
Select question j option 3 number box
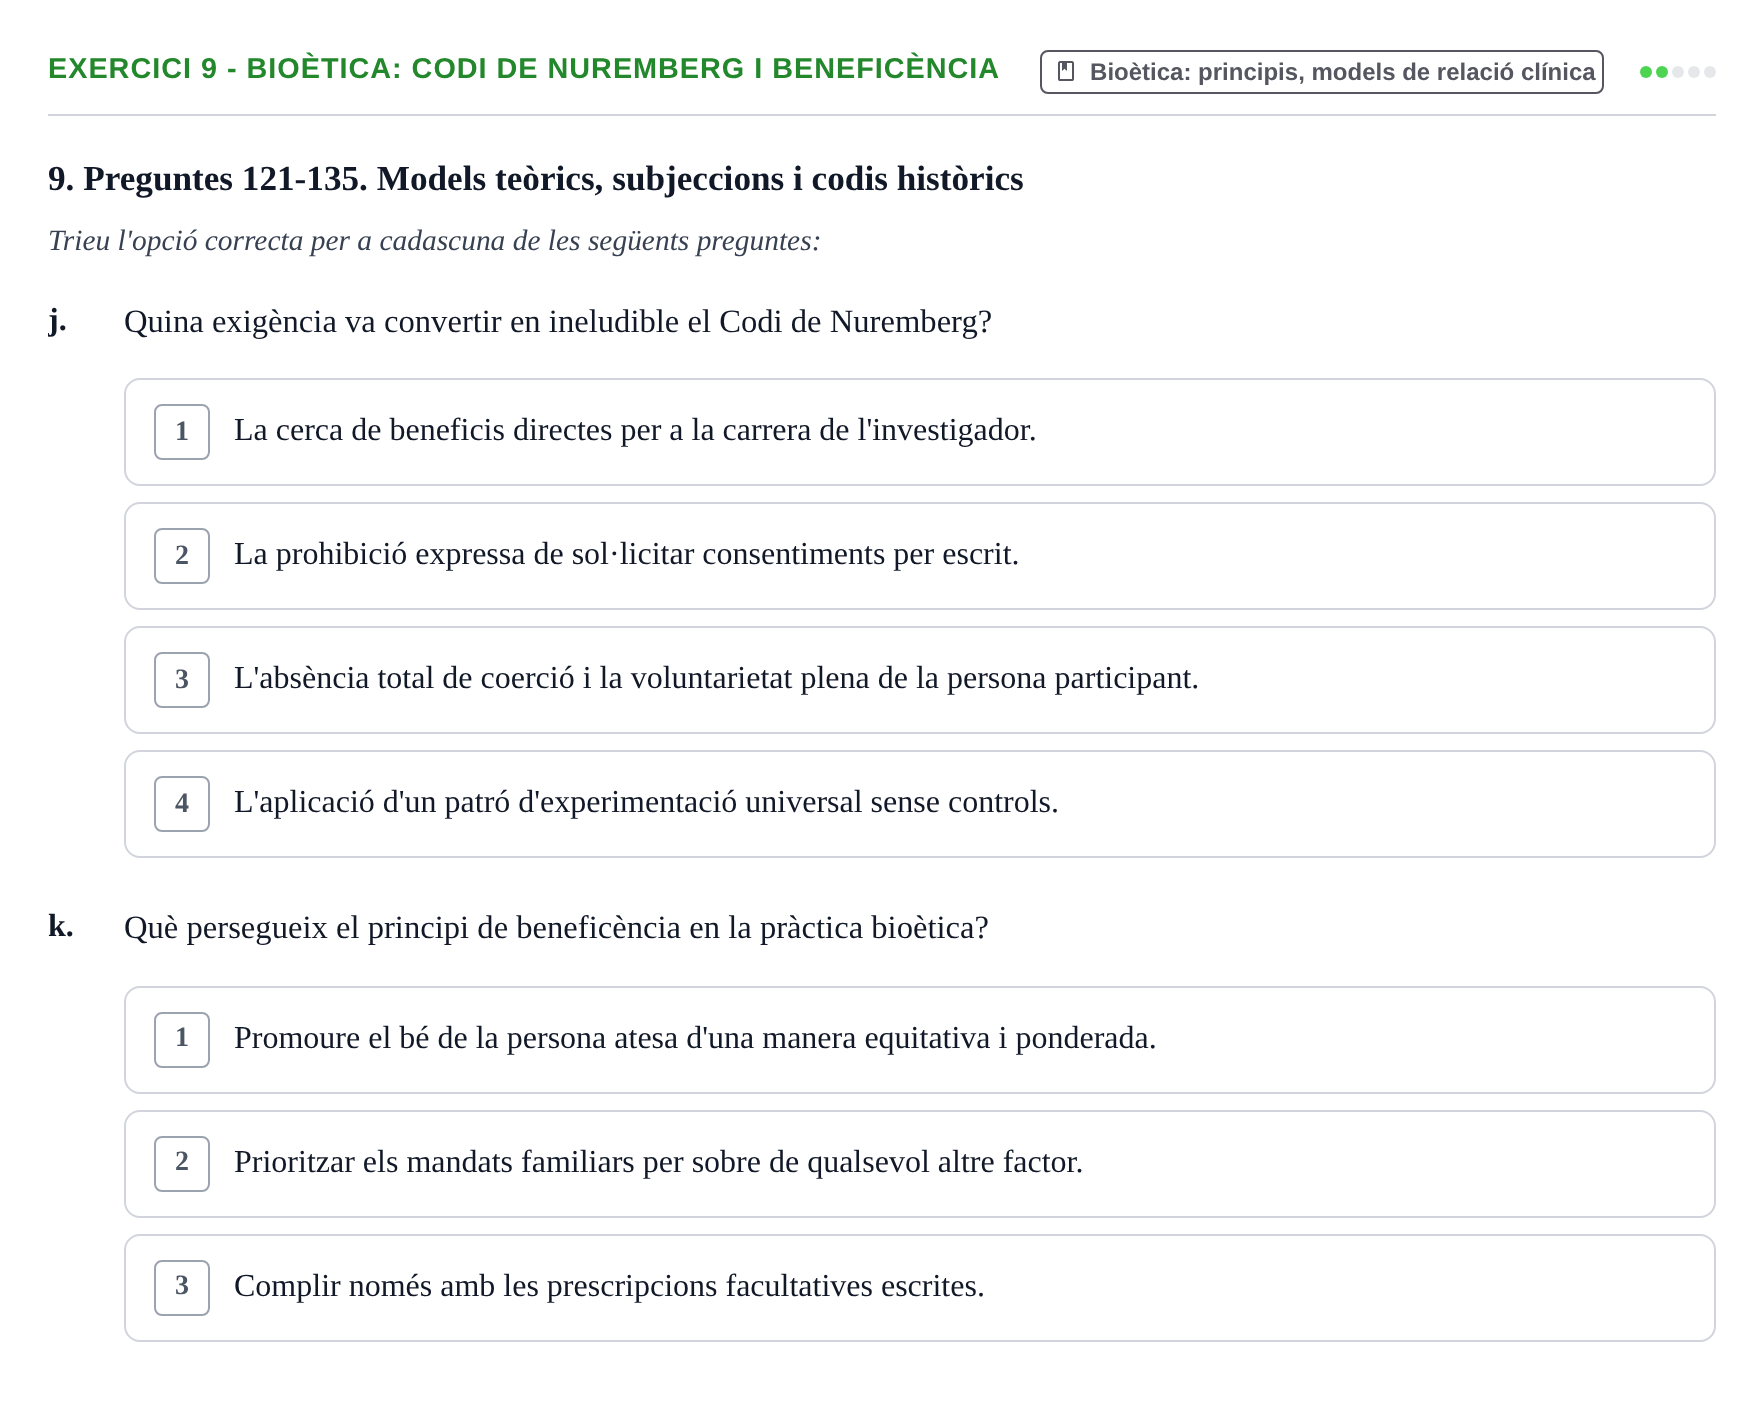tap(182, 680)
